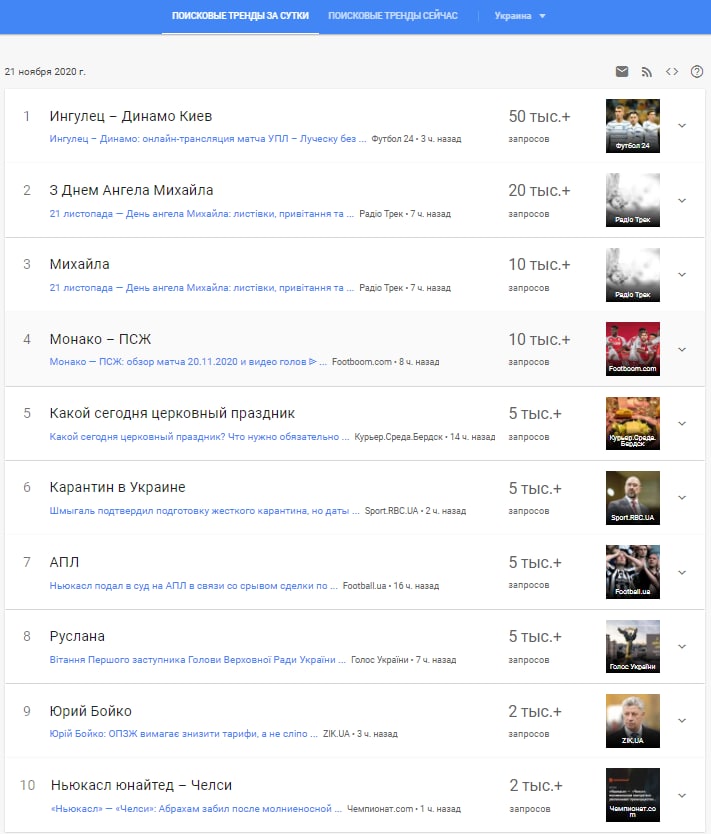Open the ZIK.UA thumbnail image
The image size is (711, 834).
point(632,721)
